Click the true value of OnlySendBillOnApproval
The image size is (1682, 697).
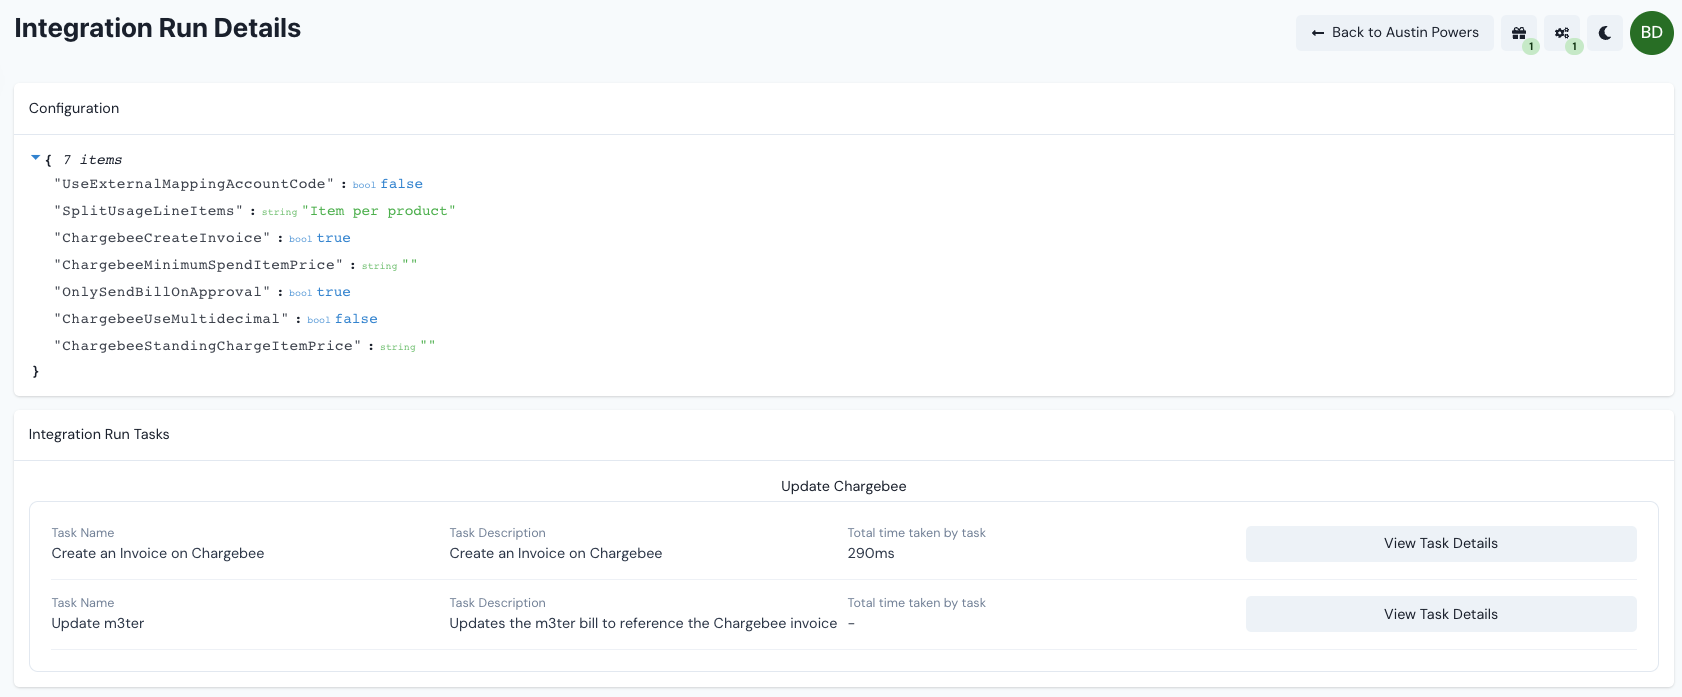(334, 292)
